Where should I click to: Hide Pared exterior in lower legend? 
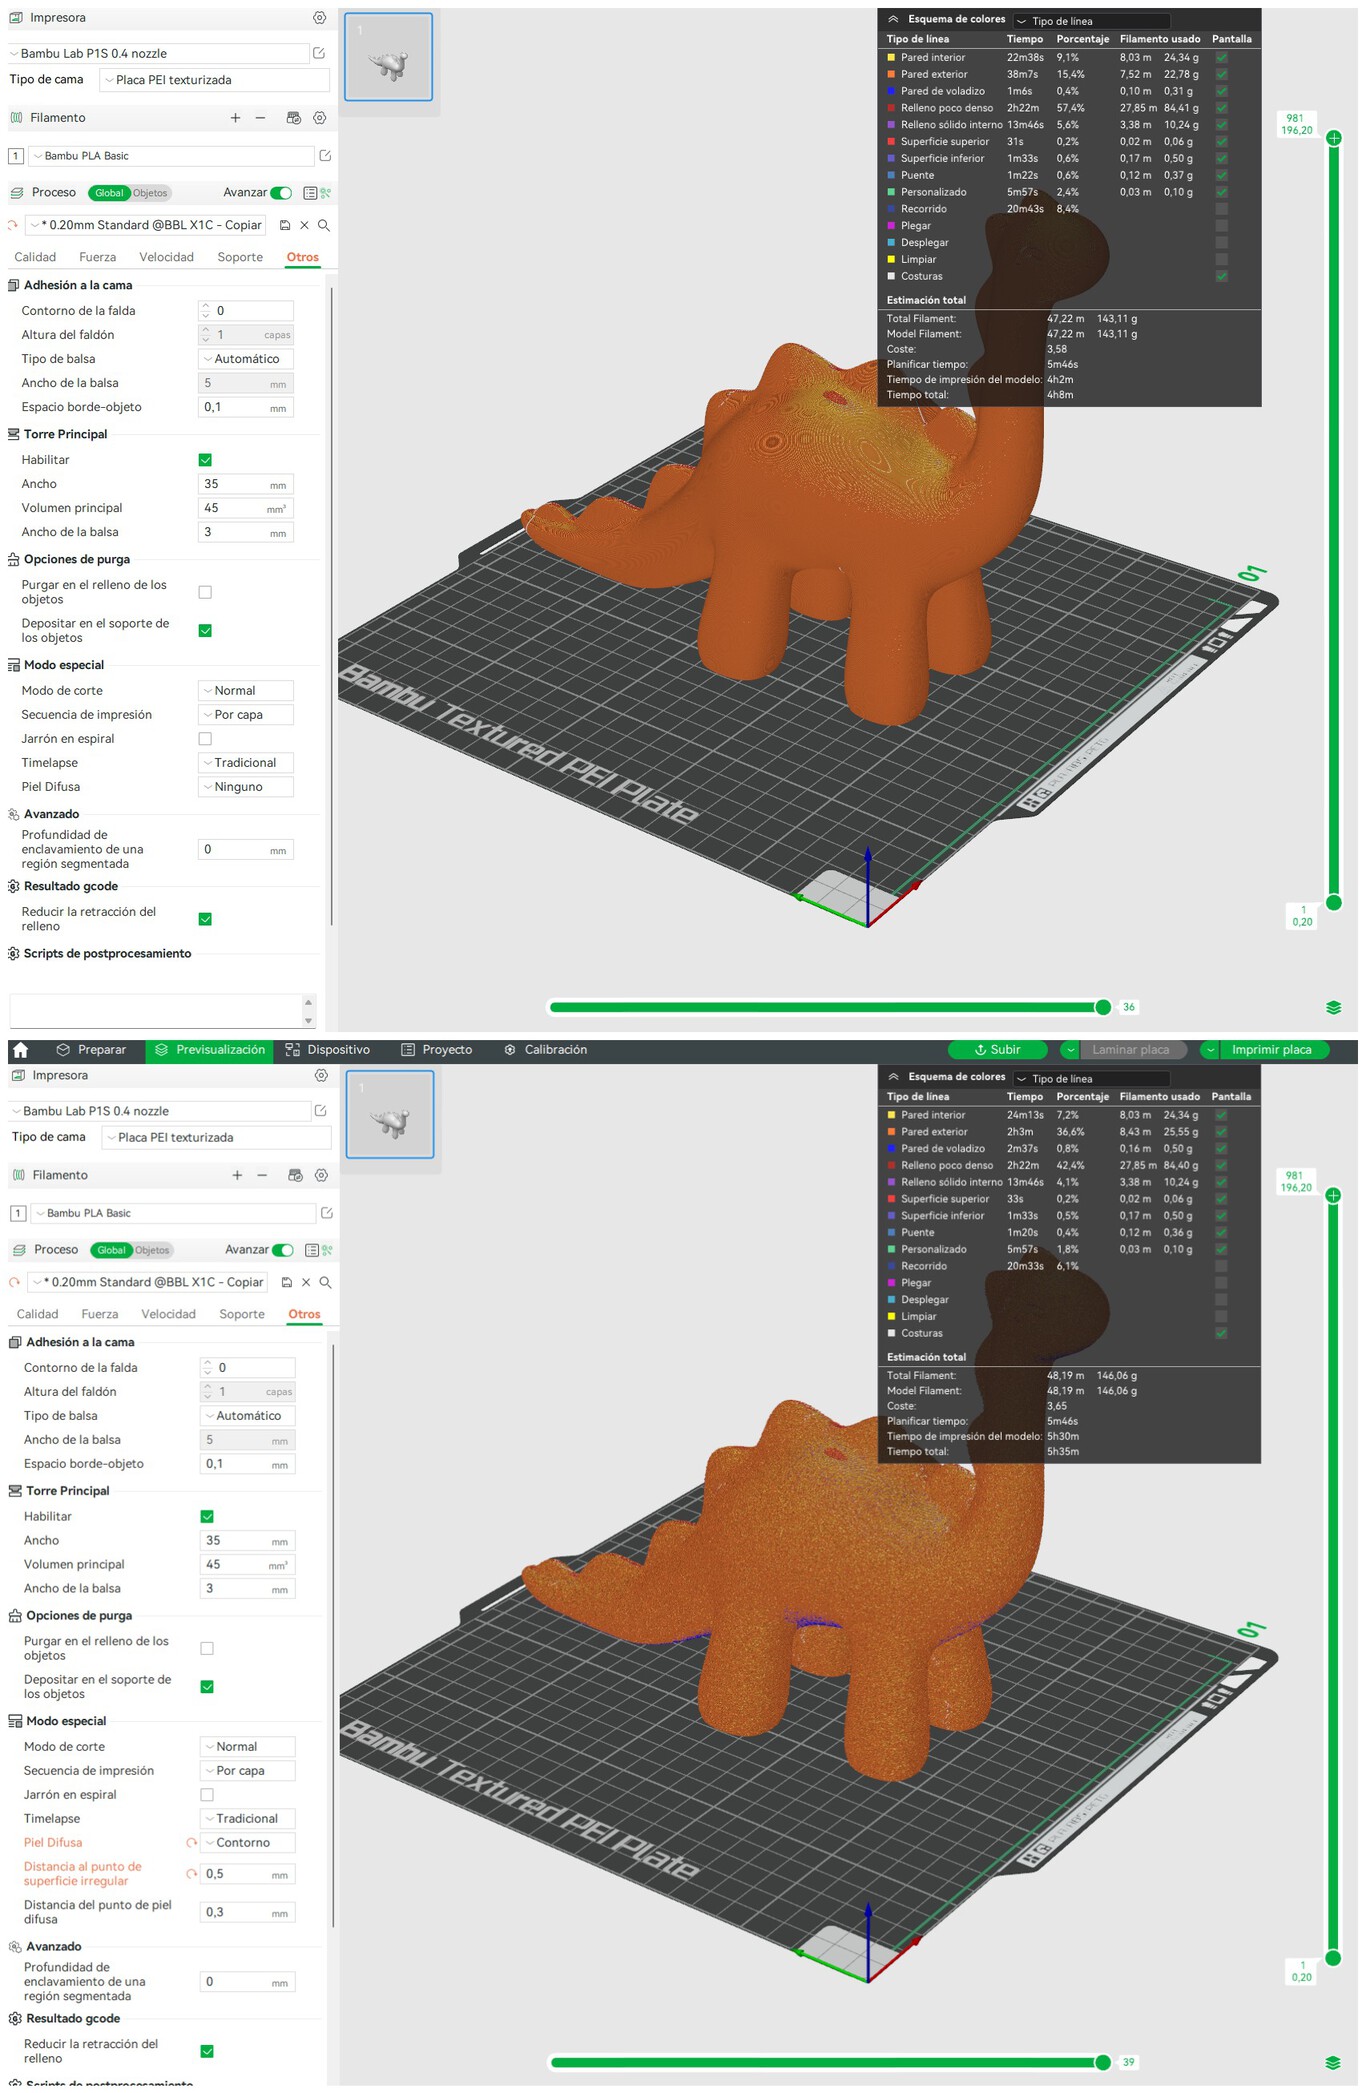[x=1221, y=1132]
